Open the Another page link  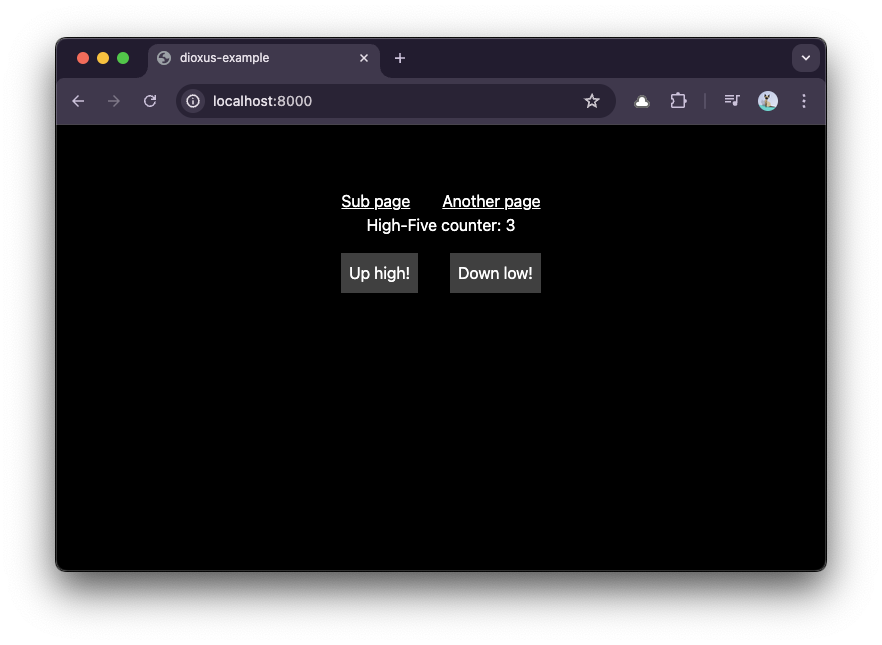491,201
